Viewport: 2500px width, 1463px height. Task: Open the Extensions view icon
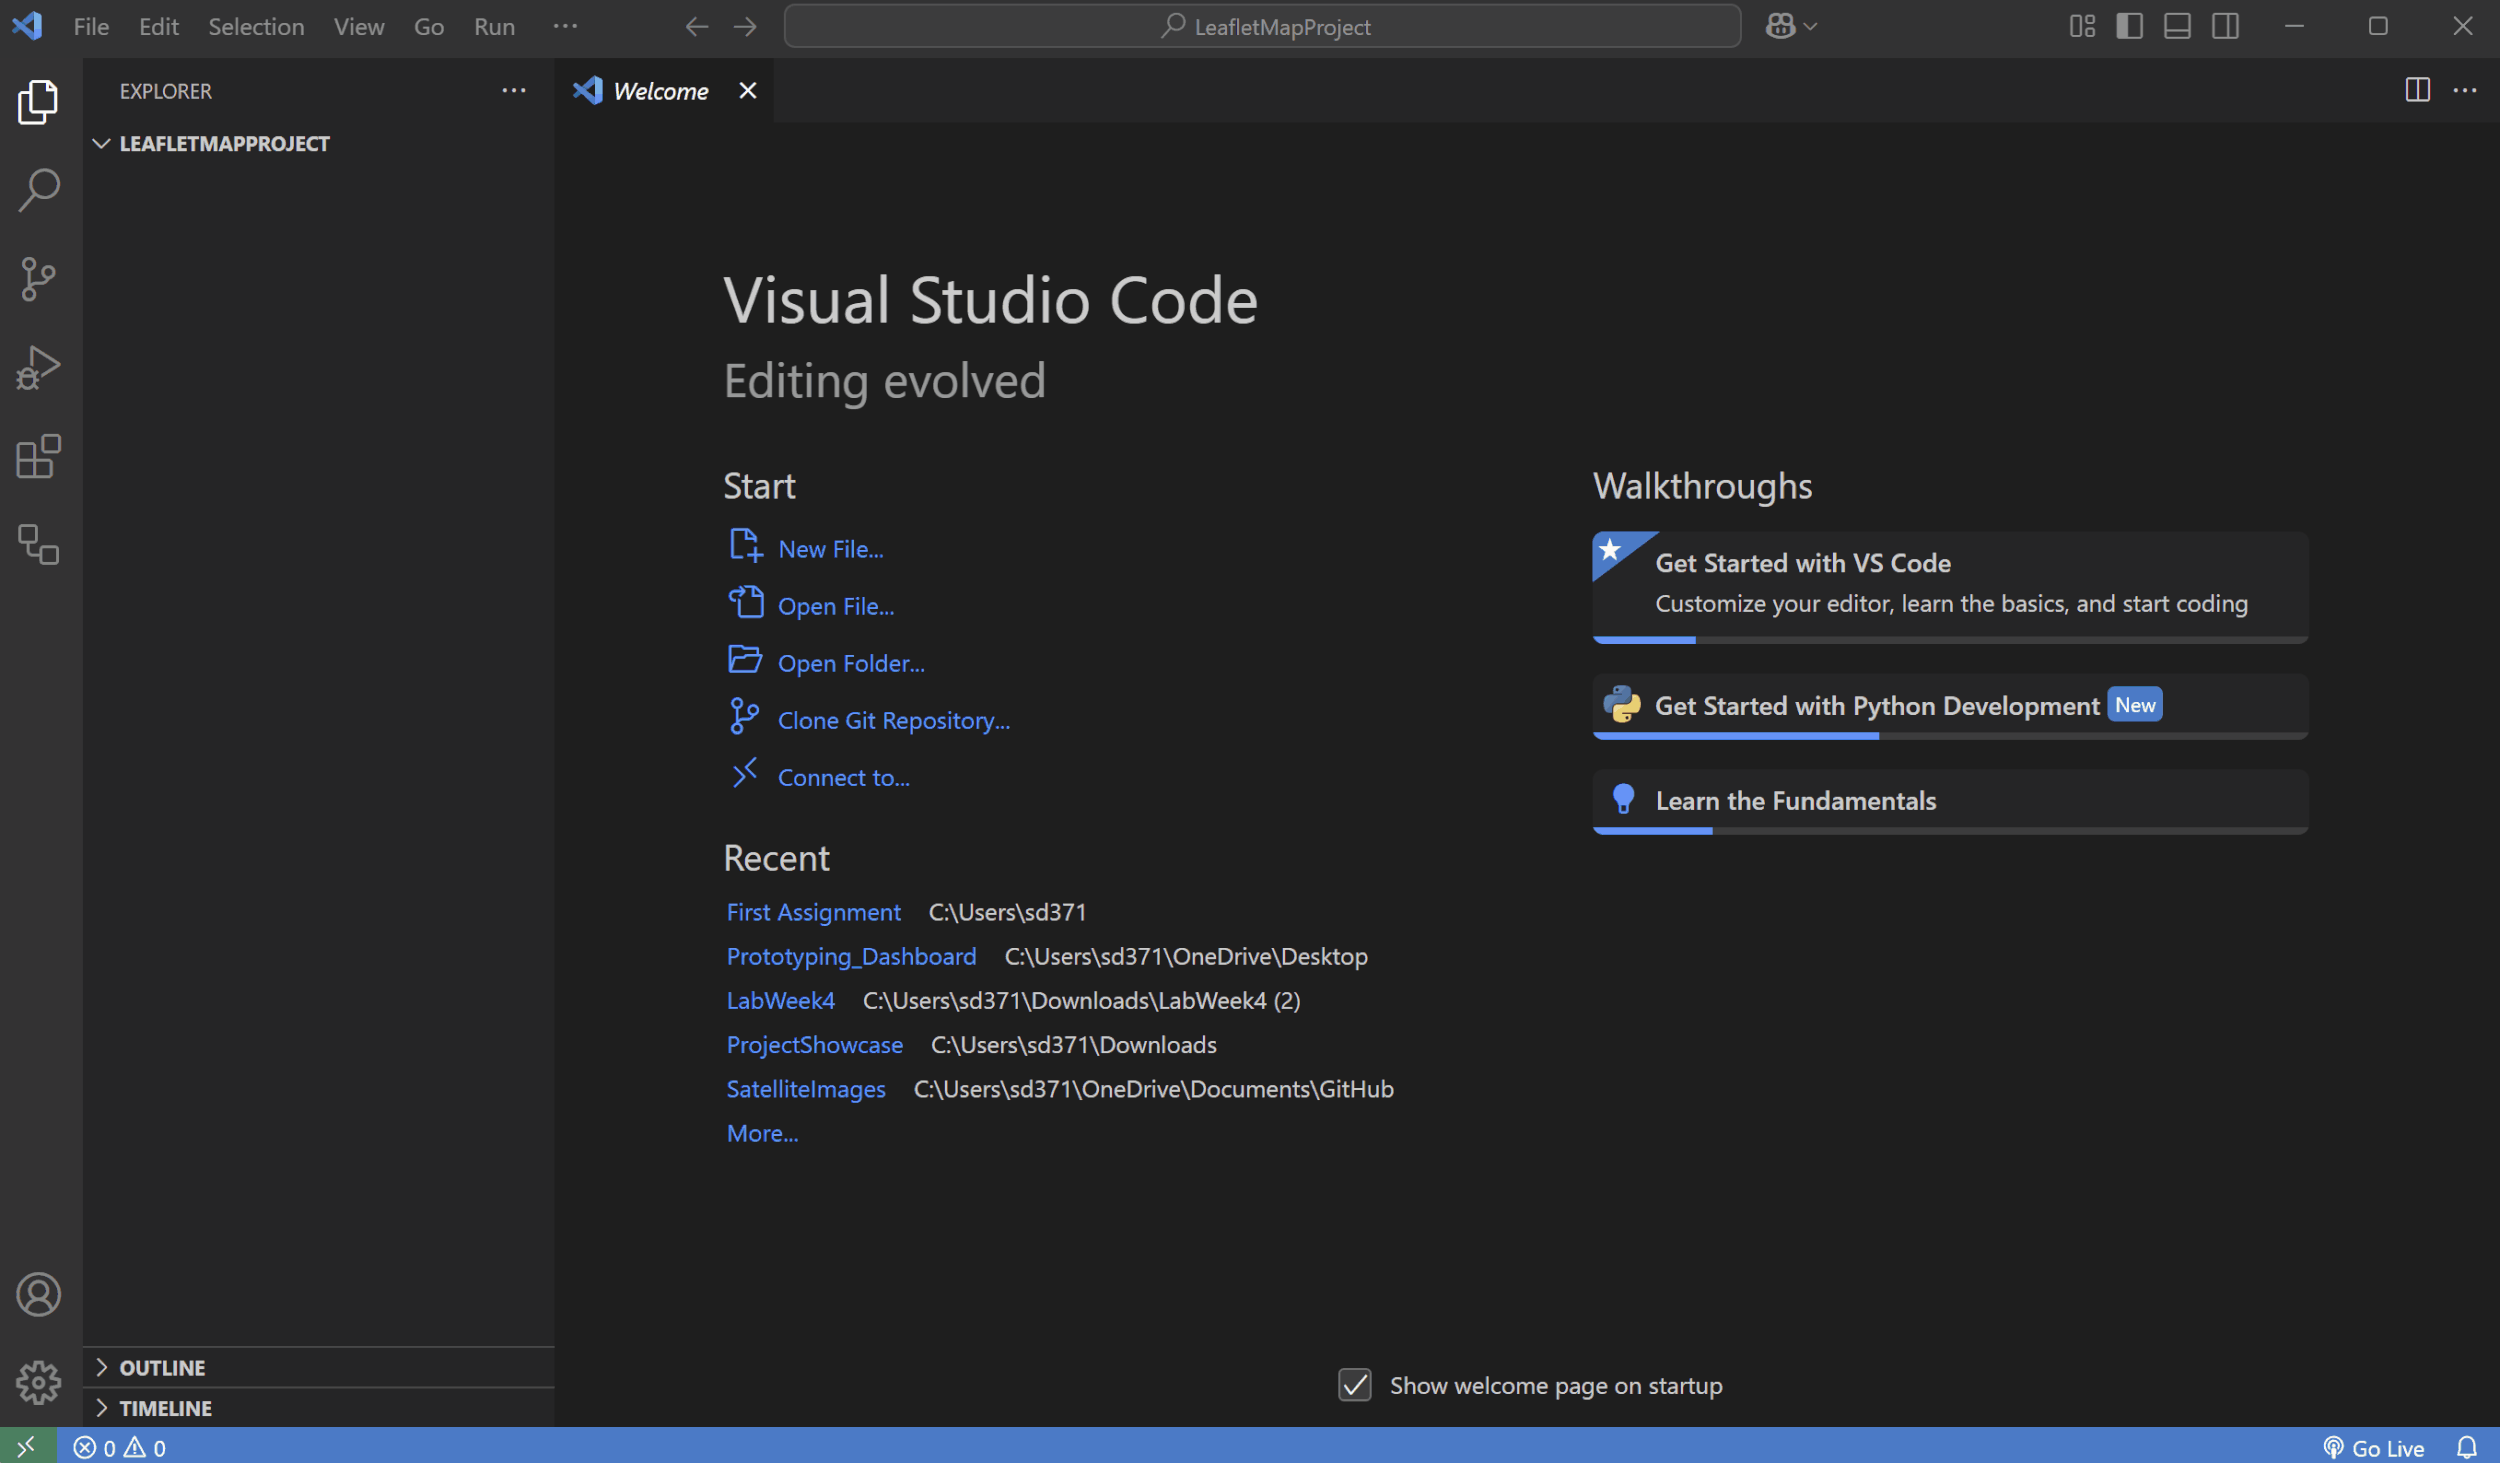(x=38, y=456)
